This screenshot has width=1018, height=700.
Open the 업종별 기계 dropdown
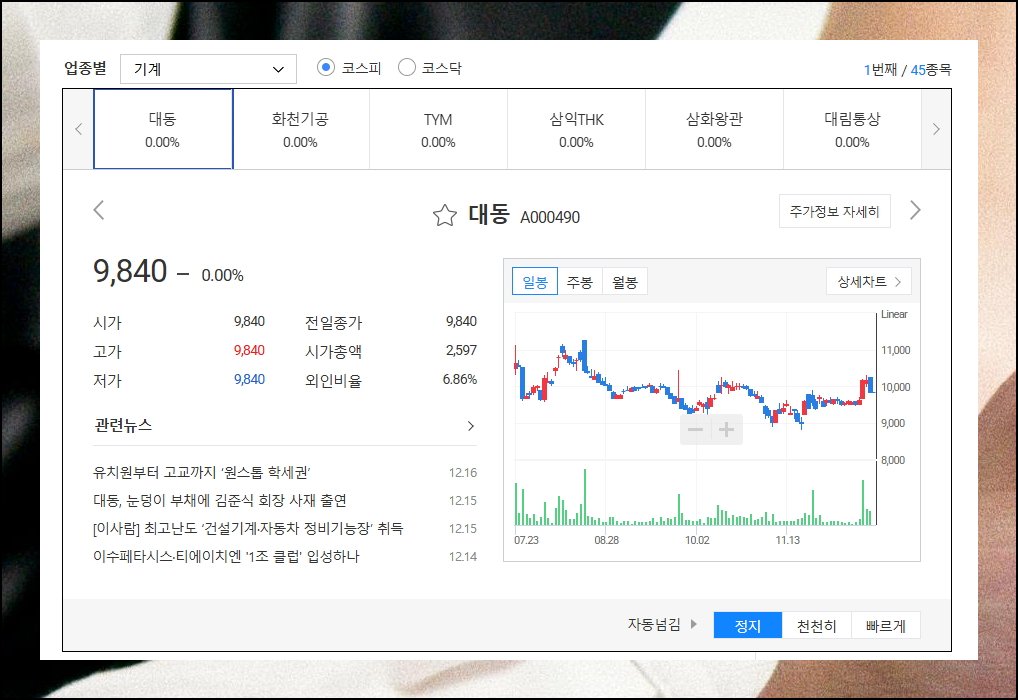[x=208, y=69]
